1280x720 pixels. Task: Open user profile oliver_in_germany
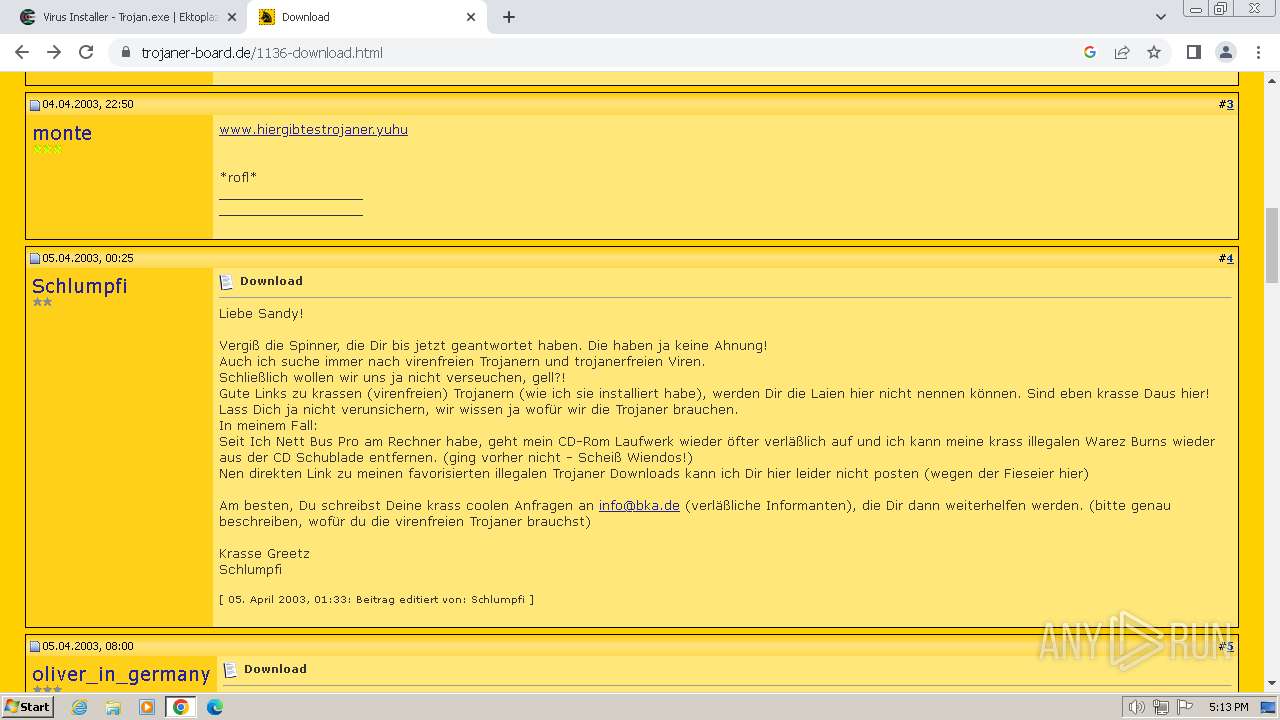pyautogui.click(x=121, y=674)
